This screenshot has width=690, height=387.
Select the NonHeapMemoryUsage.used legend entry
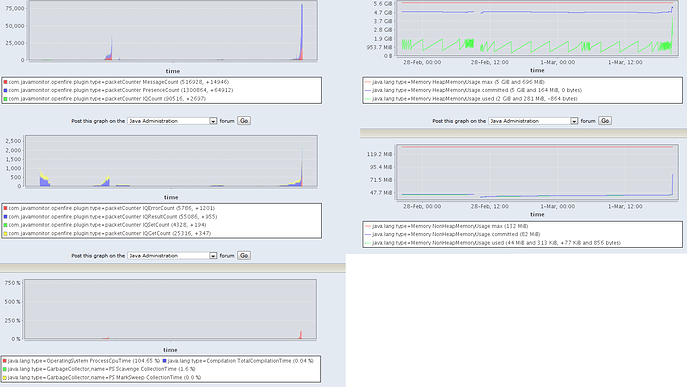point(493,243)
